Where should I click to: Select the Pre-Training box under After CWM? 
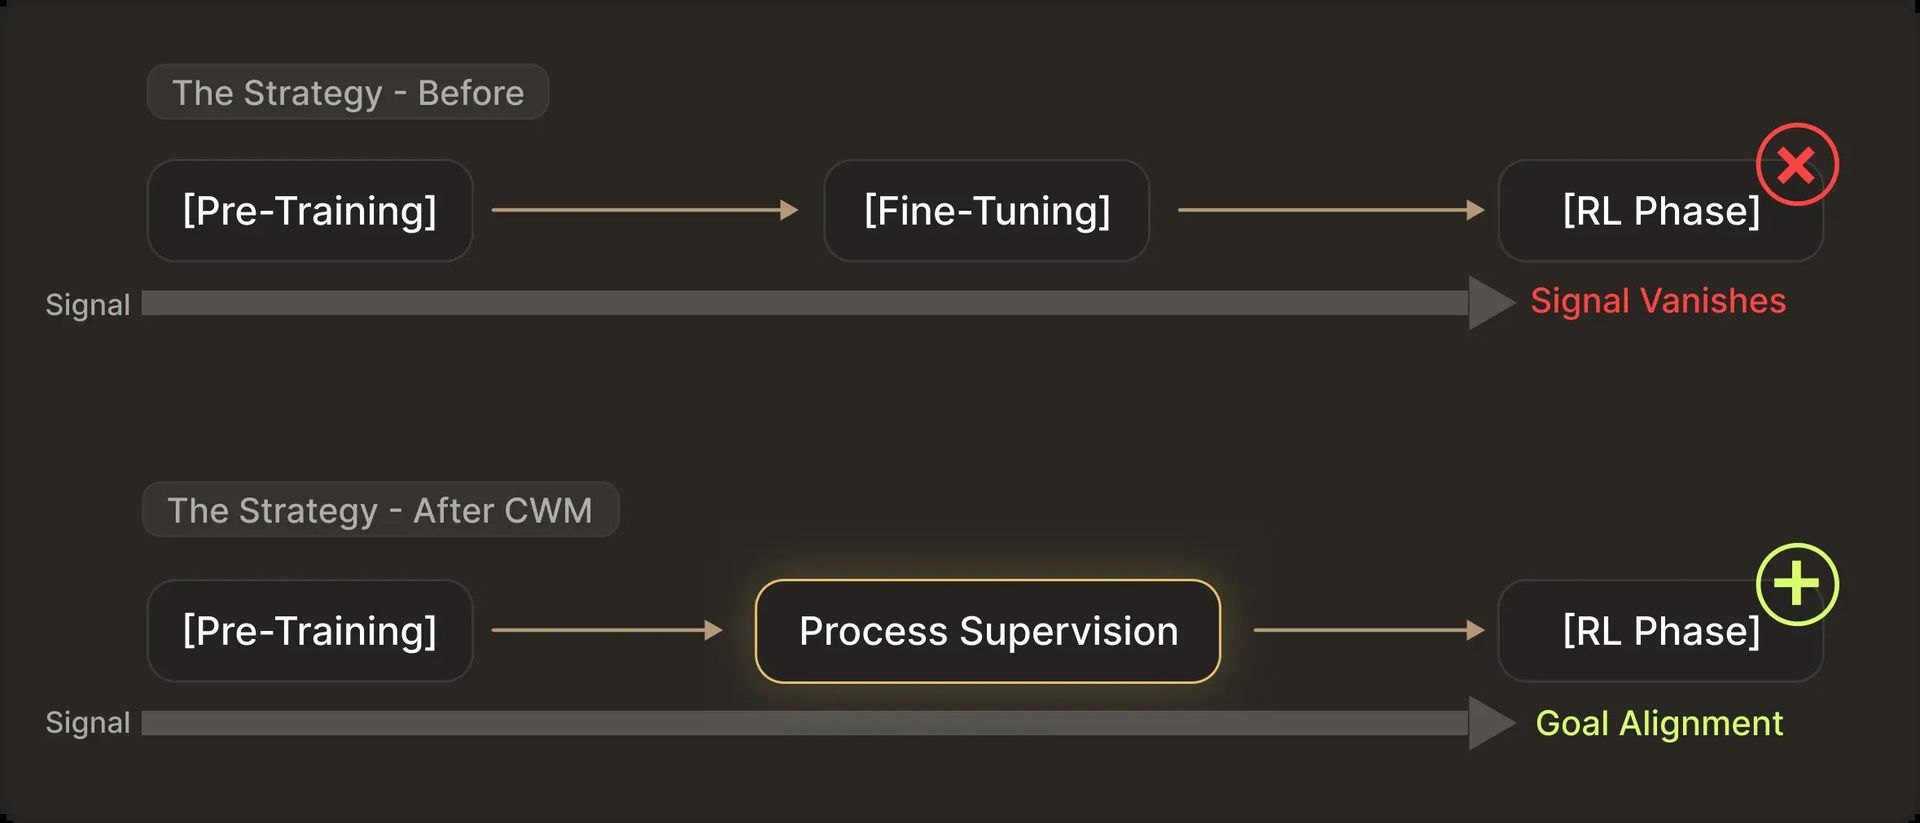310,631
